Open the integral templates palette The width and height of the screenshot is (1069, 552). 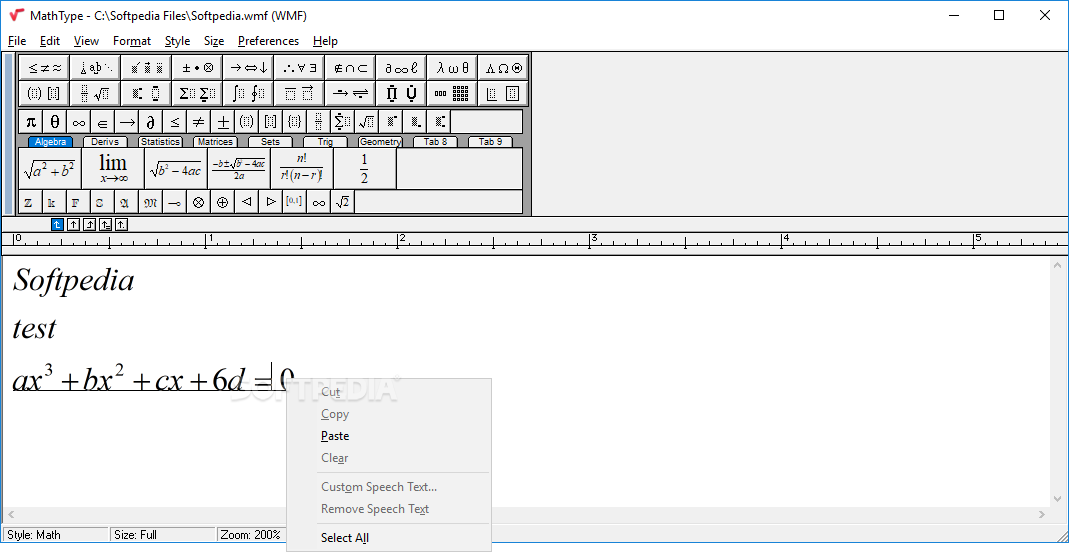click(x=248, y=93)
